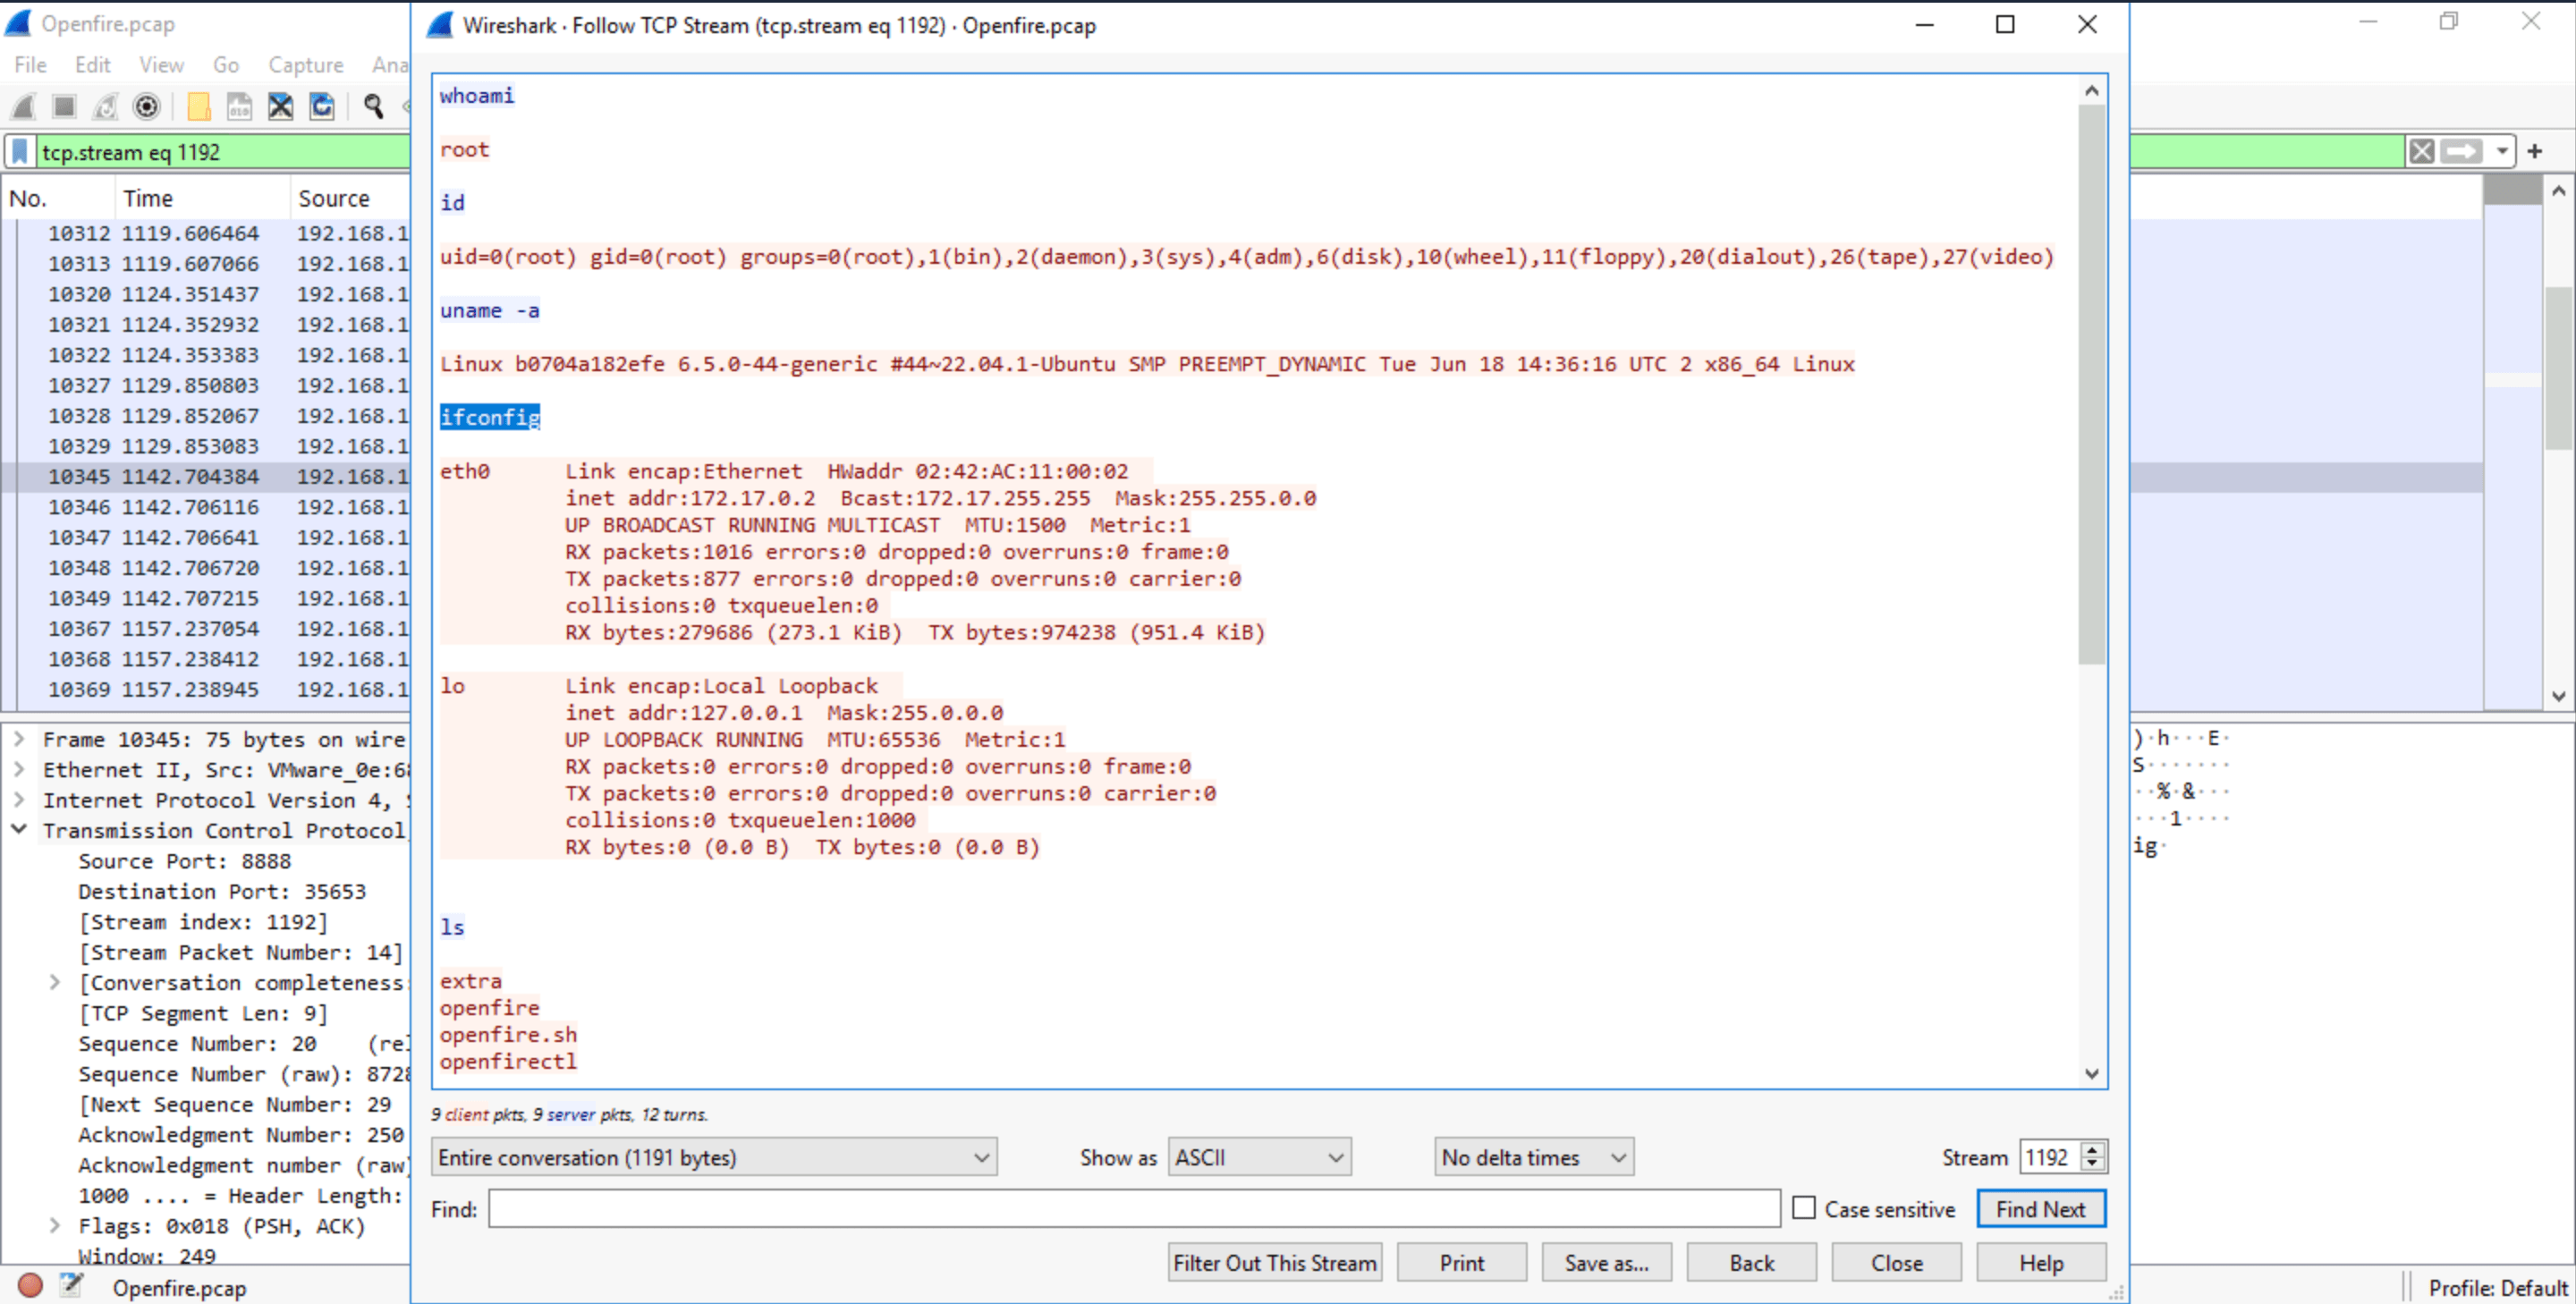The height and width of the screenshot is (1304, 2576).
Task: Open capture options gear icon
Action: pos(147,106)
